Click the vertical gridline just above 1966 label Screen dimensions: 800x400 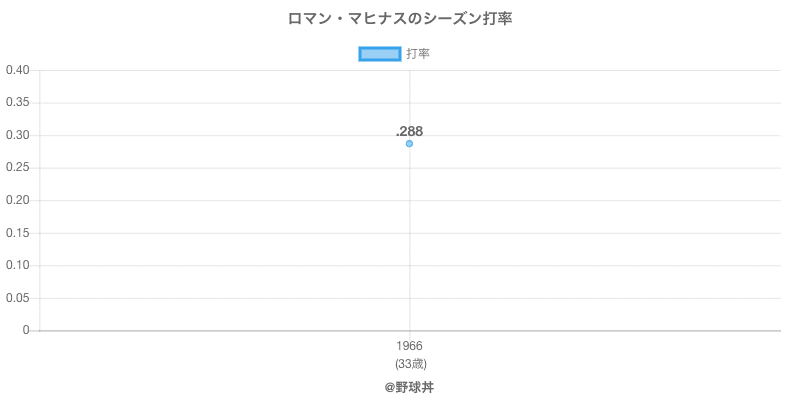[x=409, y=300]
